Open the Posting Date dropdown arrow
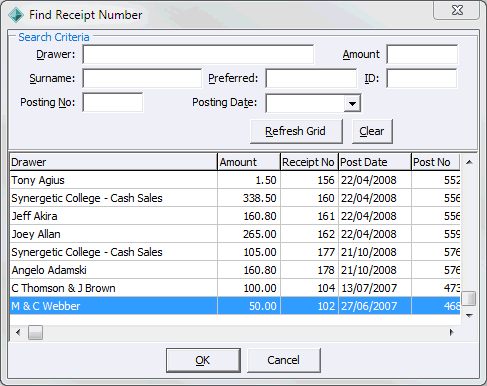Viewport: 487px width, 386px height. [352, 103]
